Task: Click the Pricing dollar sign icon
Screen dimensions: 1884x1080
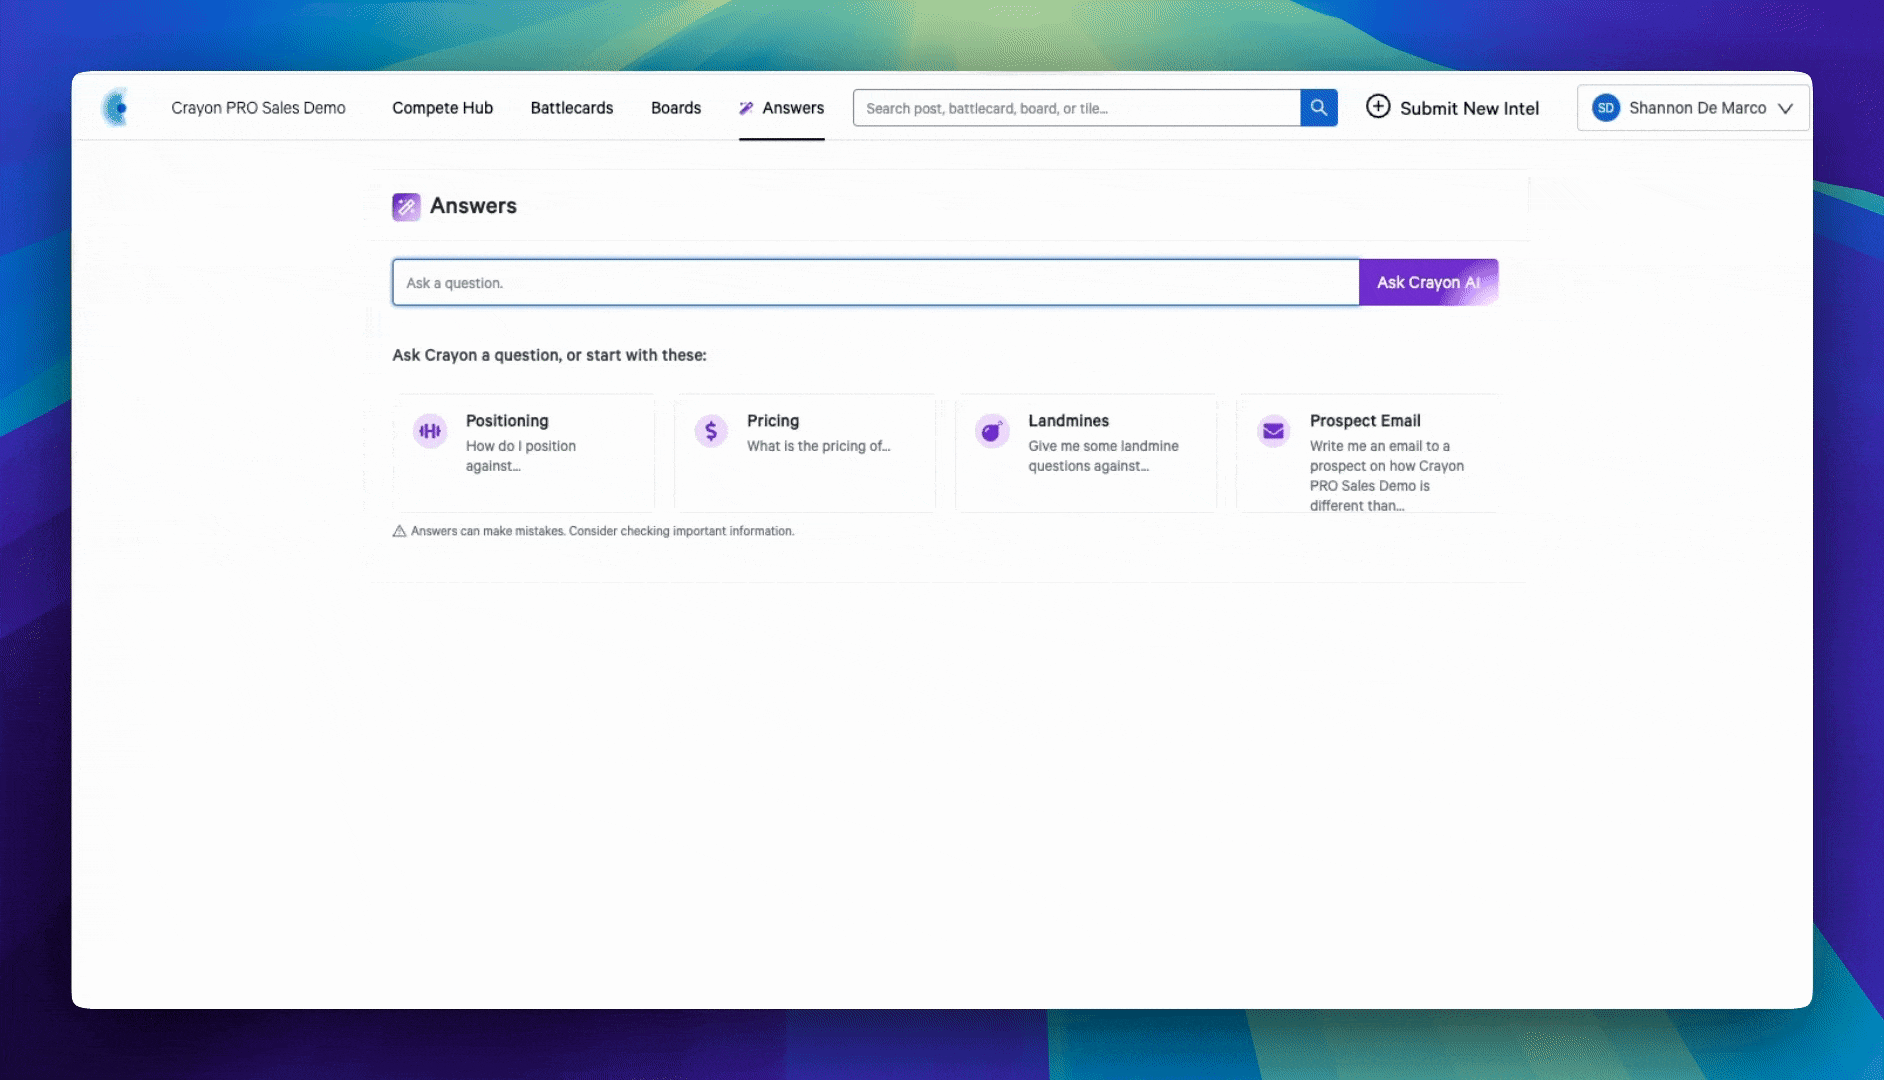Action: coord(711,431)
